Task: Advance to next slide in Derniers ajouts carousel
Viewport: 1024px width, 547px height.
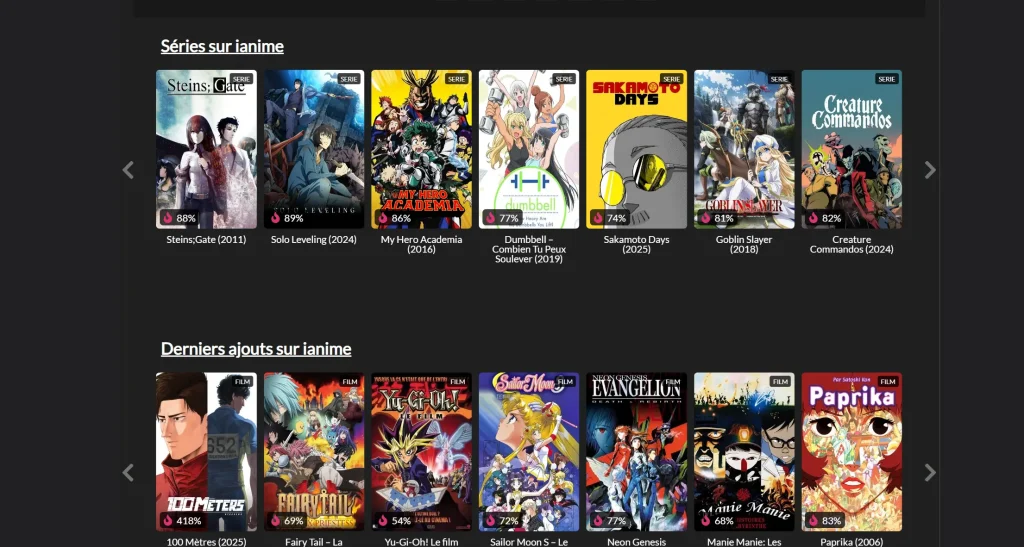Action: click(930, 473)
